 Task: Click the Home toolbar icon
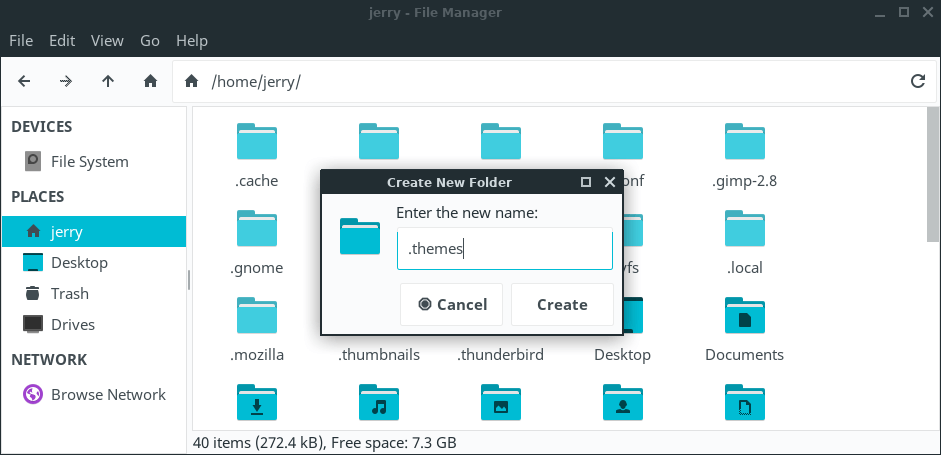click(150, 81)
